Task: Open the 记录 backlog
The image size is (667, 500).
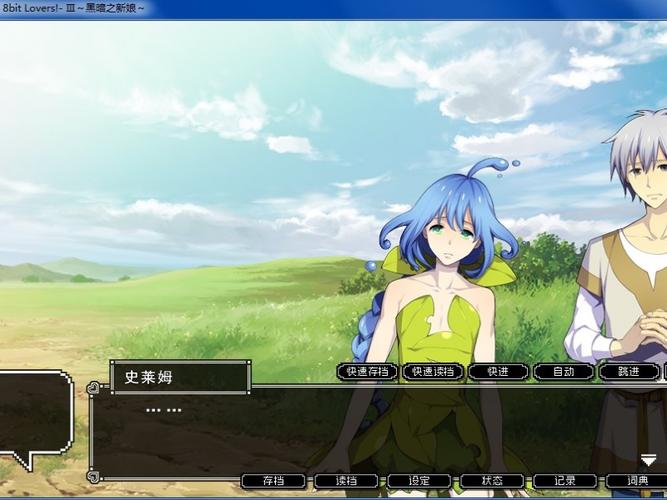Action: click(565, 481)
